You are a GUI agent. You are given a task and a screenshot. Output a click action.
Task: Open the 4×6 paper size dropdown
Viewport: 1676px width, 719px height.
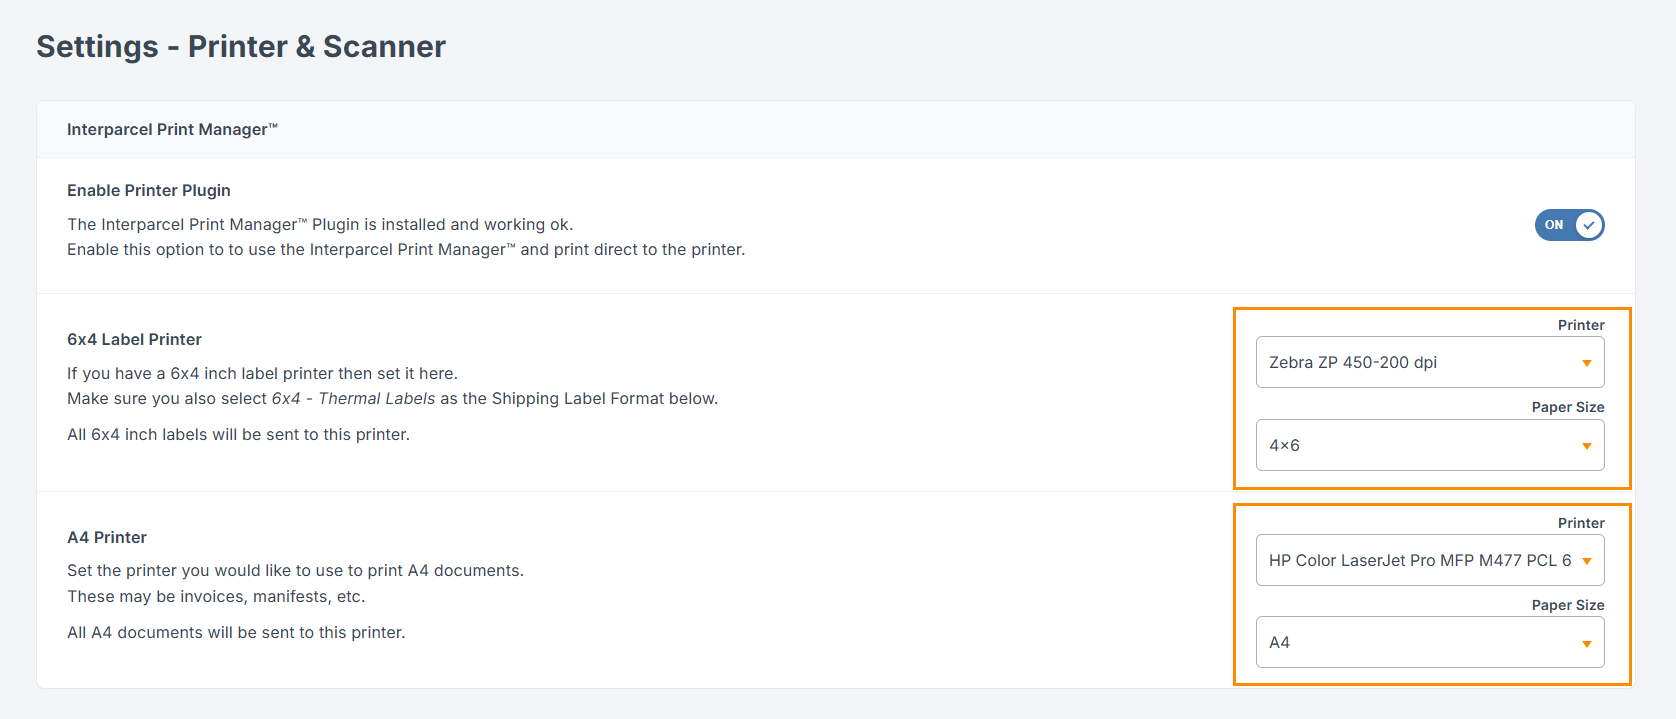point(1420,445)
